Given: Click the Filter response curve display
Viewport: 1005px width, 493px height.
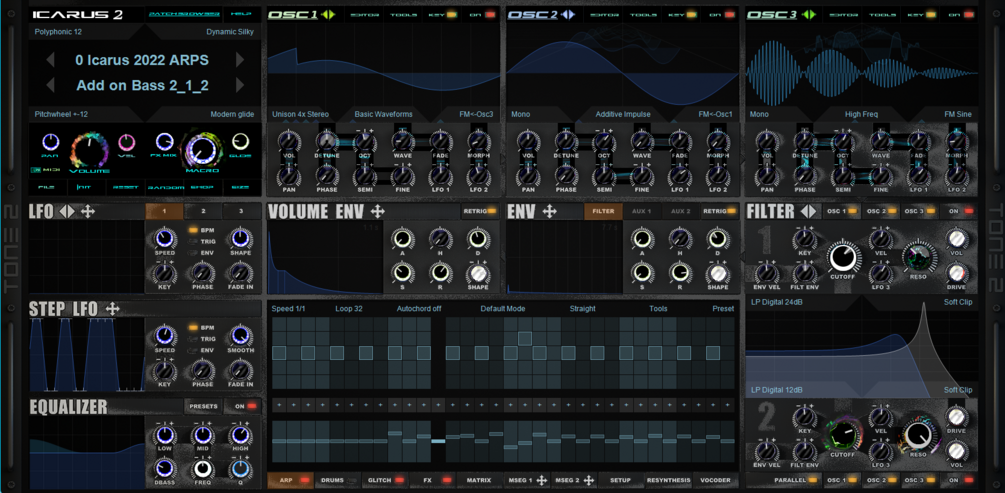Looking at the screenshot, I should [x=863, y=346].
